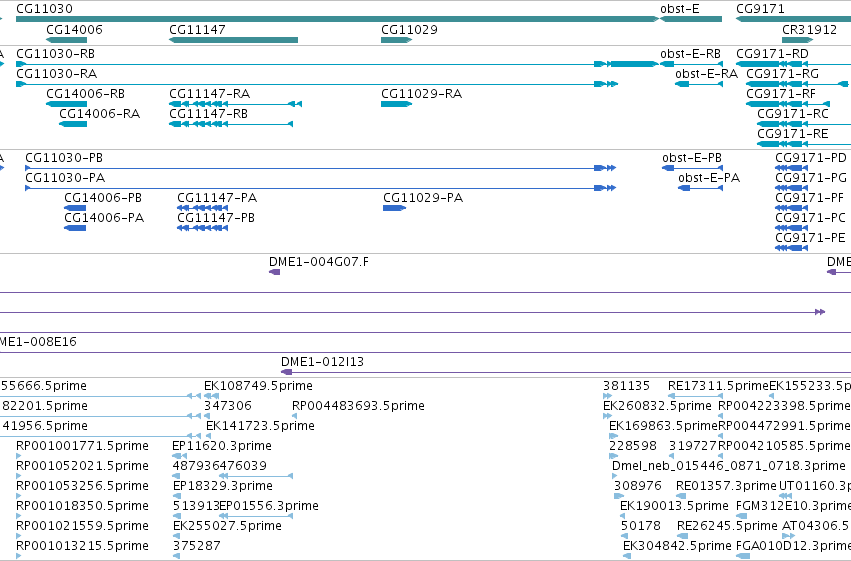This screenshot has height=561, width=851.
Task: Select the 375287 EST label
Action: [197, 546]
